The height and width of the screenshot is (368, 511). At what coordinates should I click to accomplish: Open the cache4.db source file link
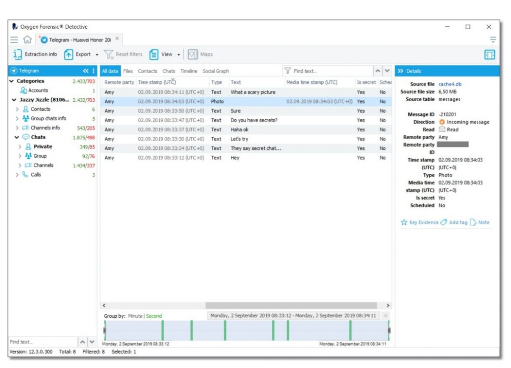pos(450,84)
